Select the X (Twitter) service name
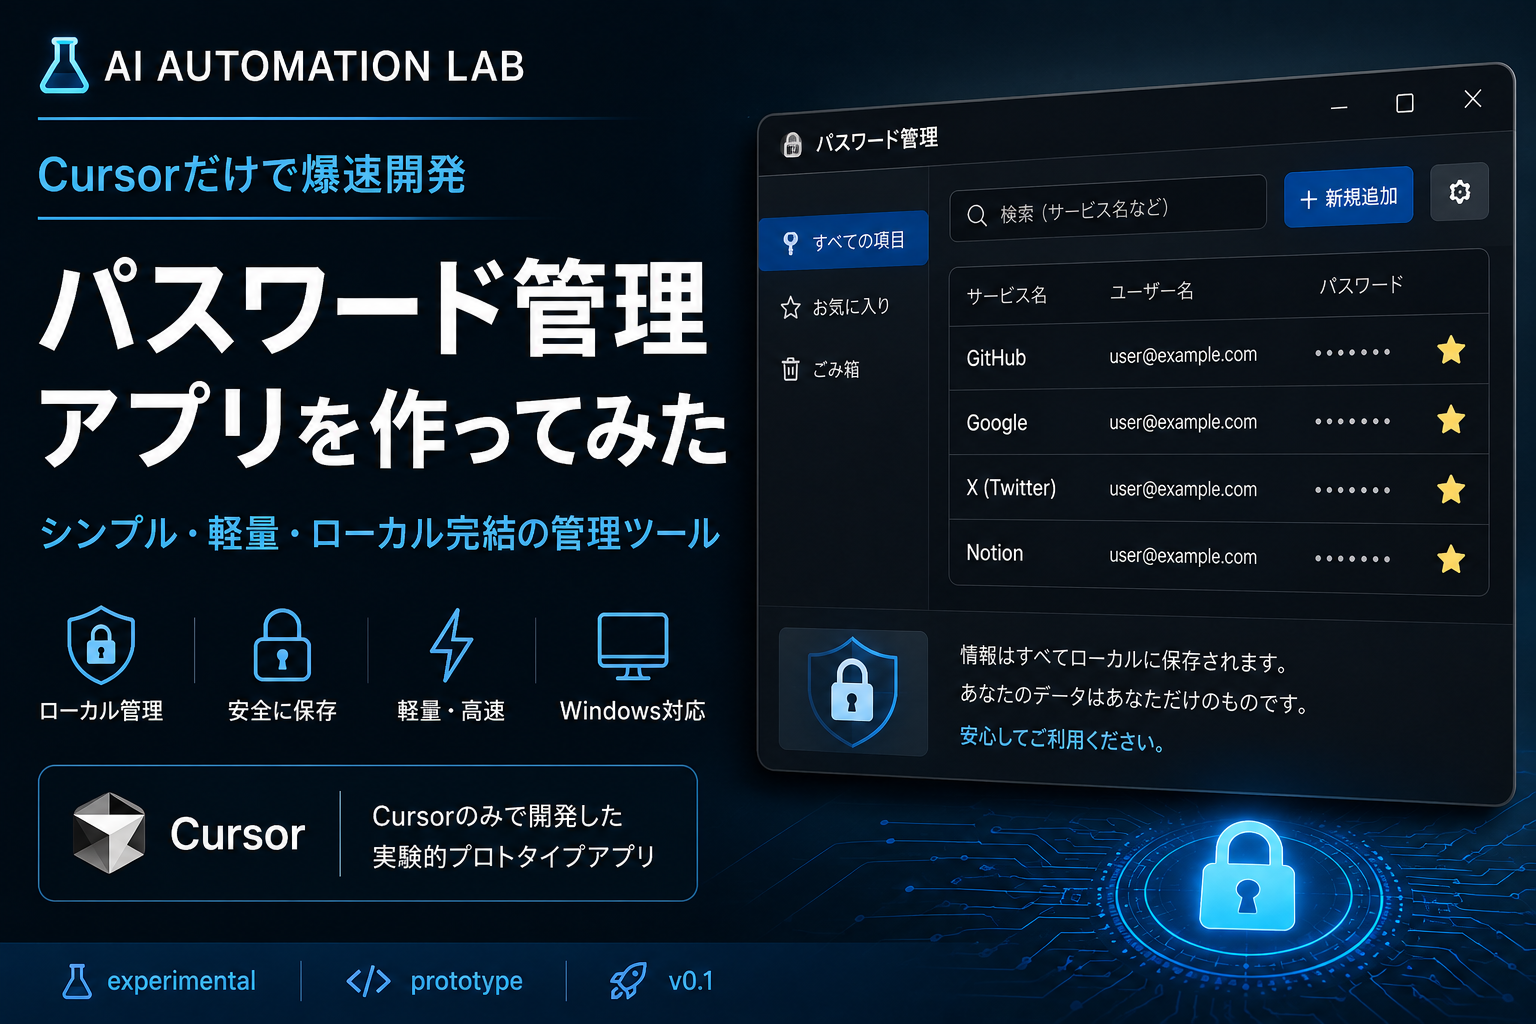Viewport: 1536px width, 1024px height. point(1011,488)
